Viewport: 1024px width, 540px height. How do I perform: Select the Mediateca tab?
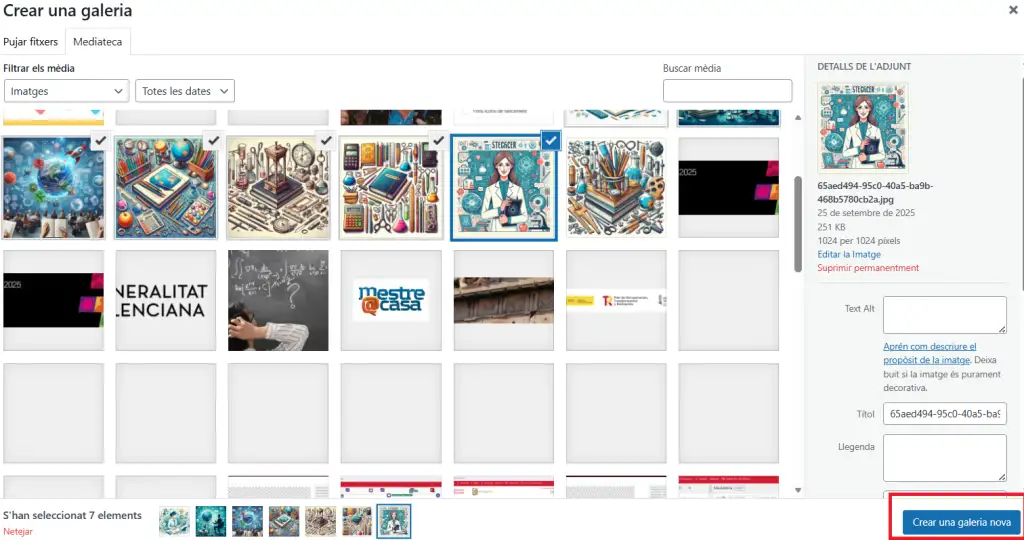pyautogui.click(x=97, y=42)
